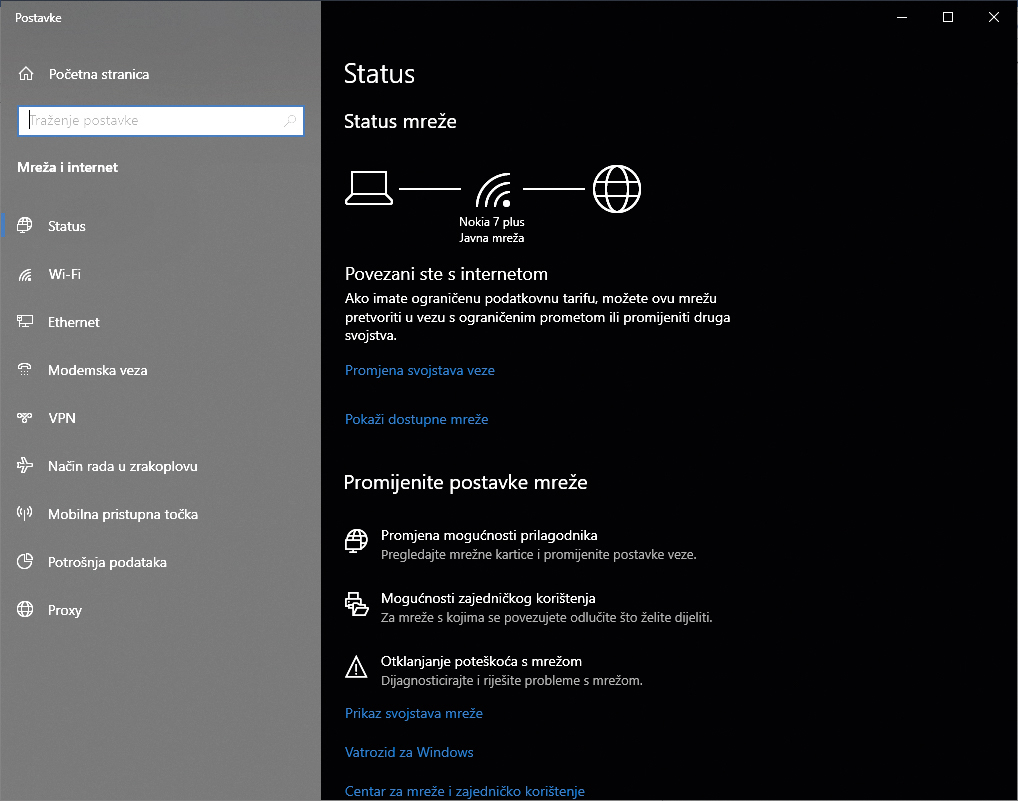The width and height of the screenshot is (1018, 801).
Task: Click the airplane mode icon
Action: click(x=26, y=466)
